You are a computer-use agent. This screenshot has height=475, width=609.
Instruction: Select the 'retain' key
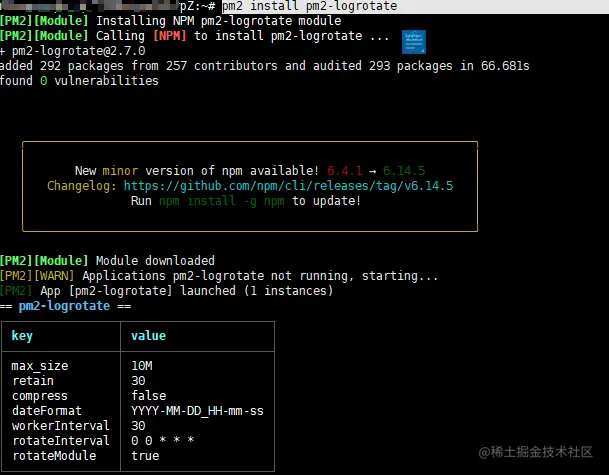point(33,381)
